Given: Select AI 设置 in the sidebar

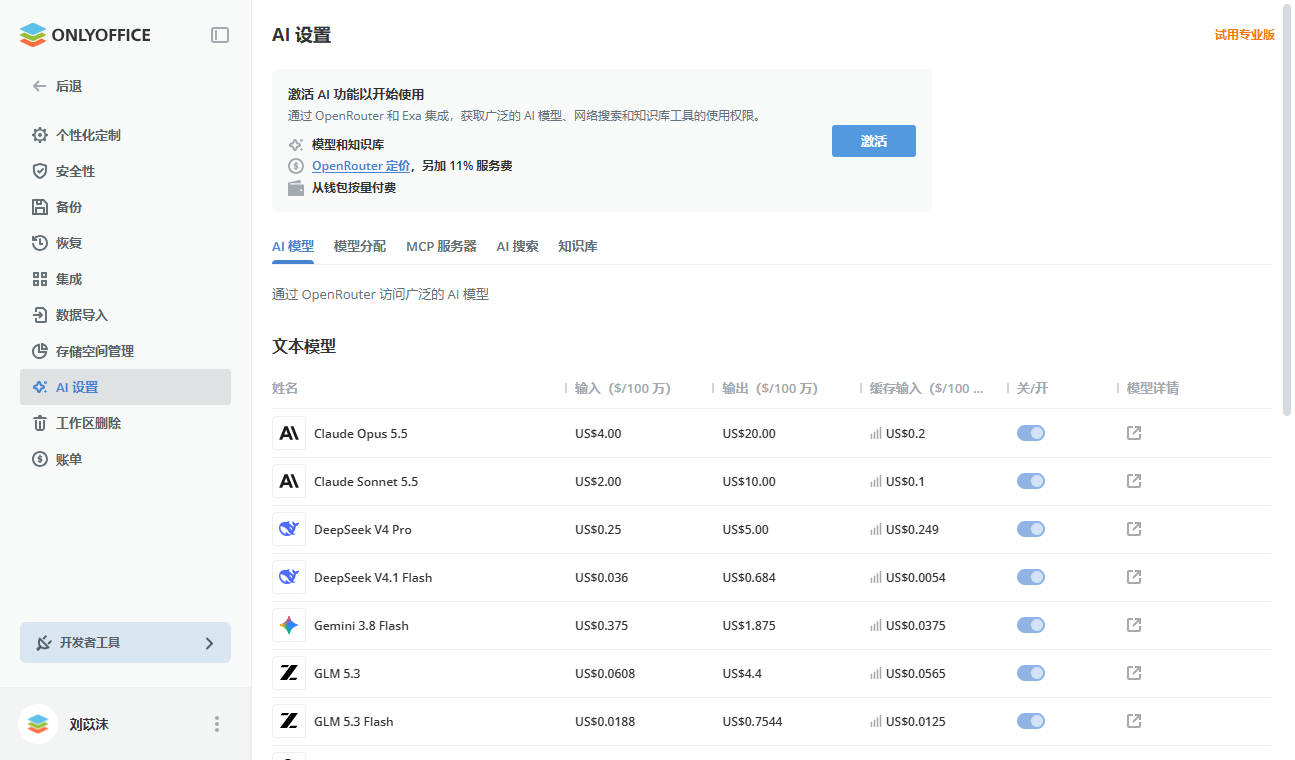Looking at the screenshot, I should [x=125, y=387].
